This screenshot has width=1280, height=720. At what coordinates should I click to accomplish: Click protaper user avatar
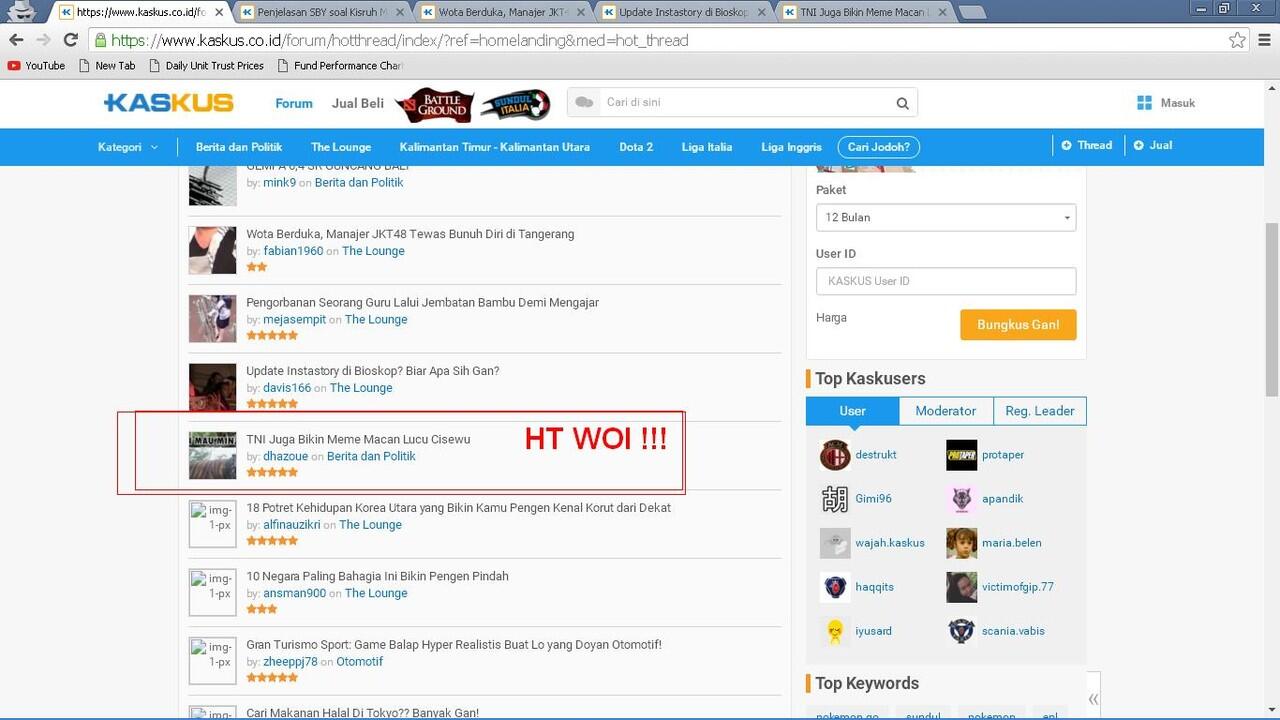pyautogui.click(x=962, y=455)
